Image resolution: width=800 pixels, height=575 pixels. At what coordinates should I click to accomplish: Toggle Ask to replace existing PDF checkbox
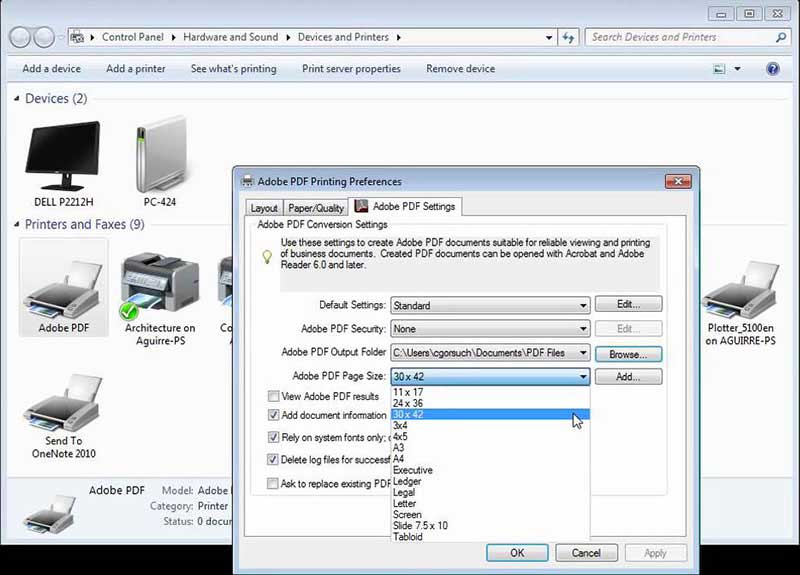click(273, 483)
